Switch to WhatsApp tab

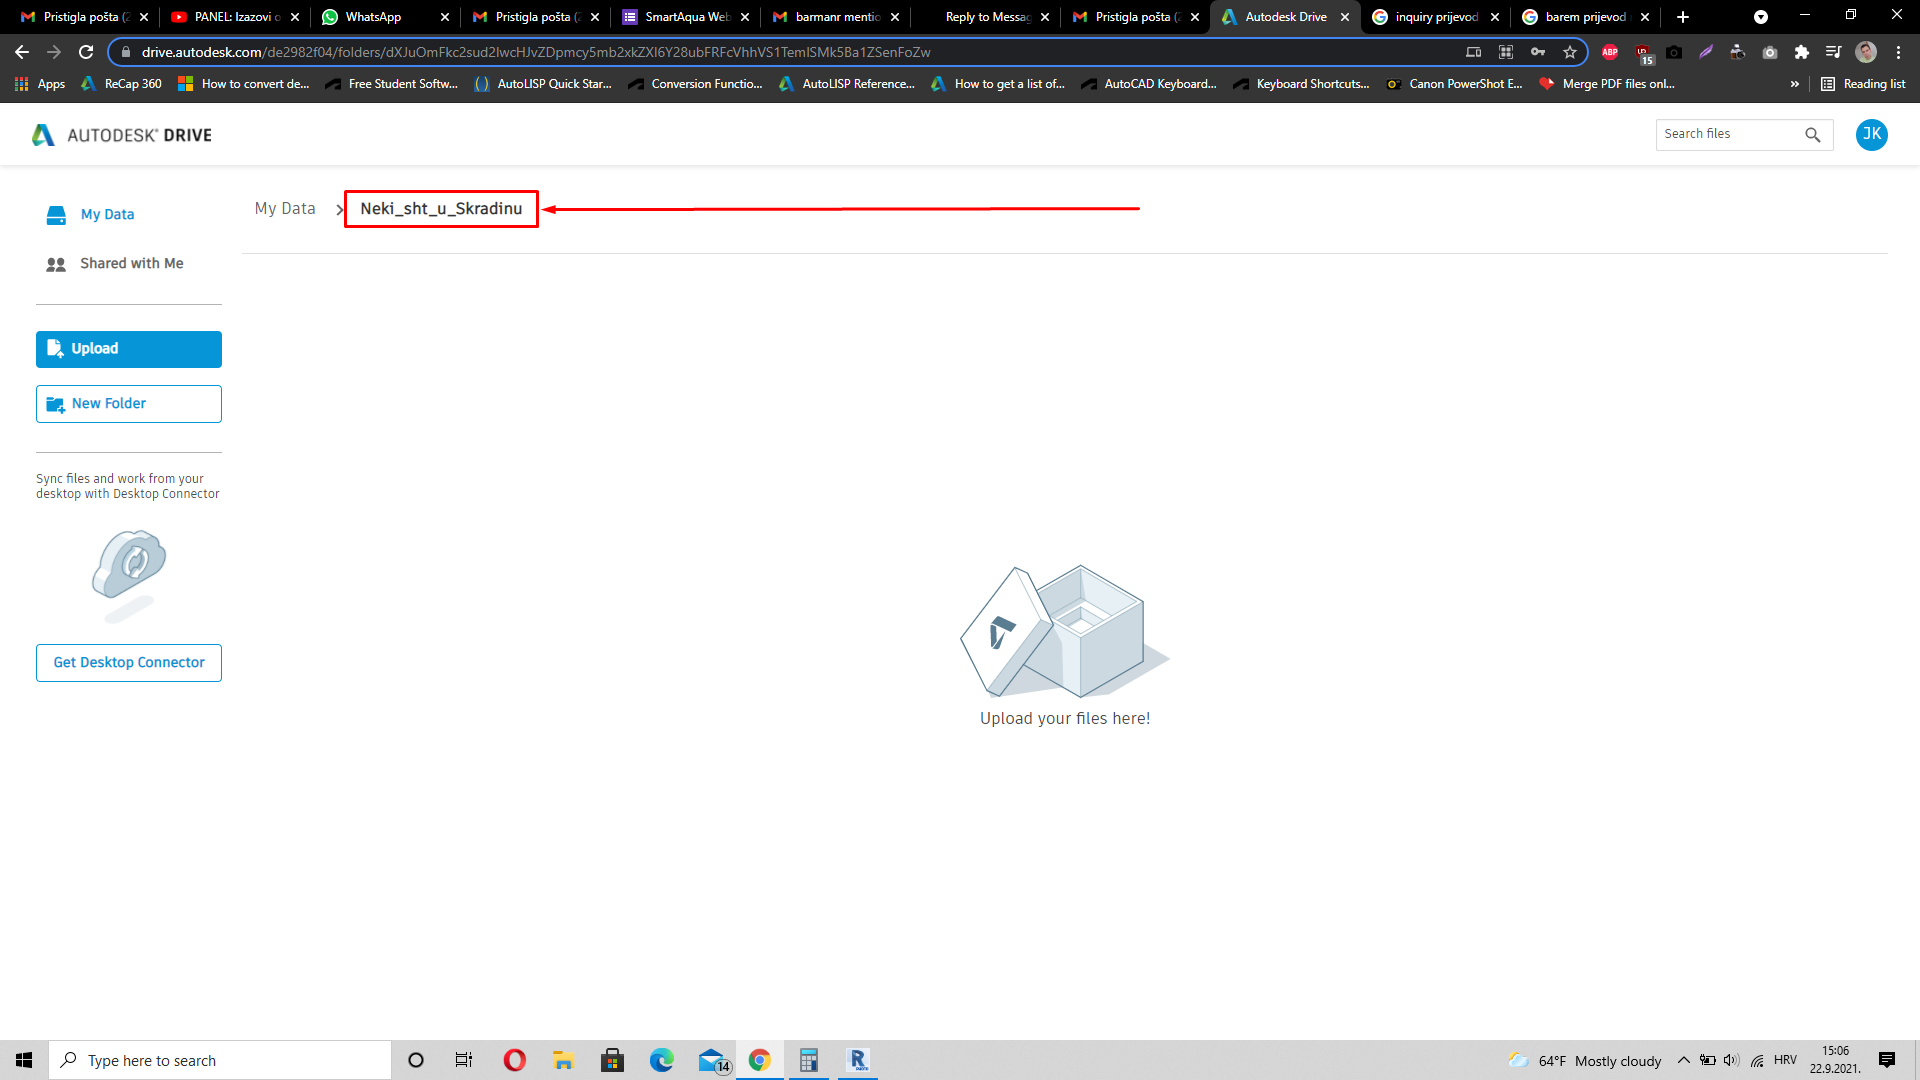[x=384, y=17]
